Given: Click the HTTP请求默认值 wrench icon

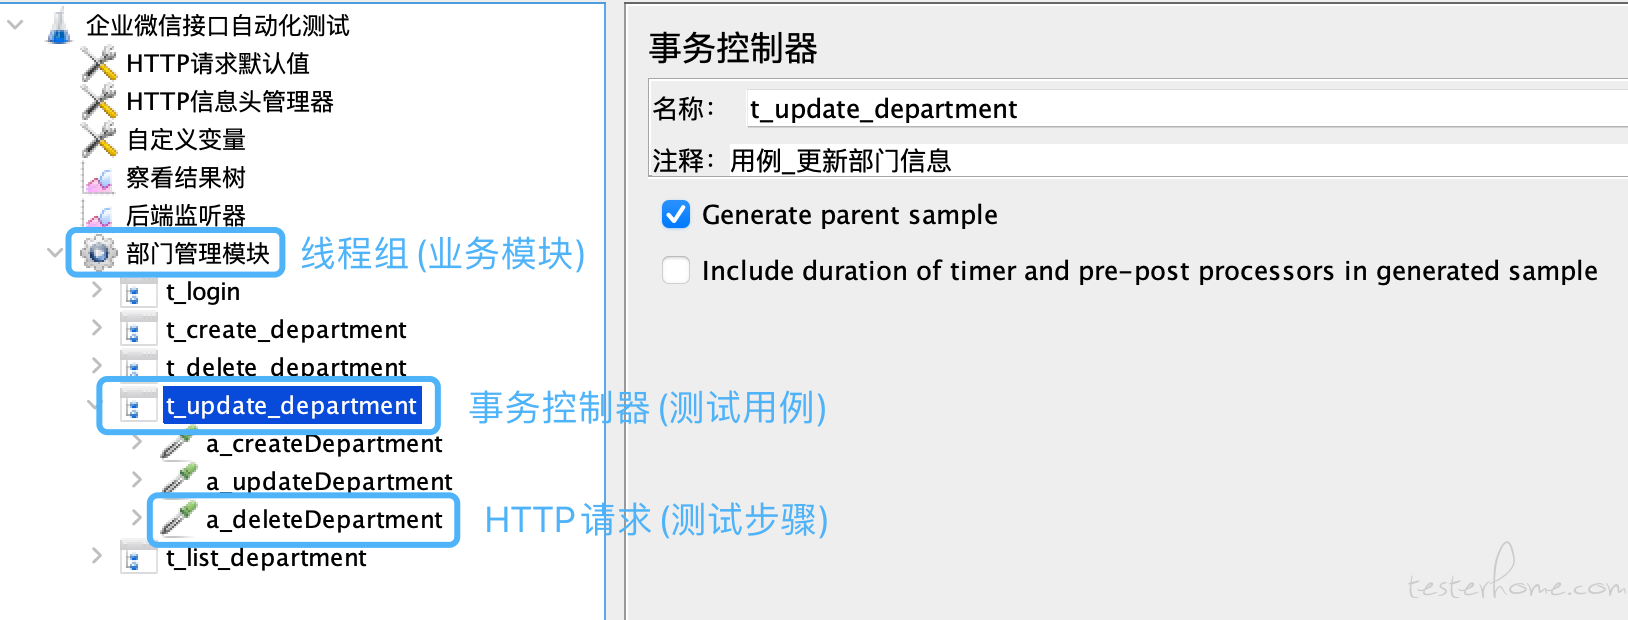Looking at the screenshot, I should coord(99,63).
